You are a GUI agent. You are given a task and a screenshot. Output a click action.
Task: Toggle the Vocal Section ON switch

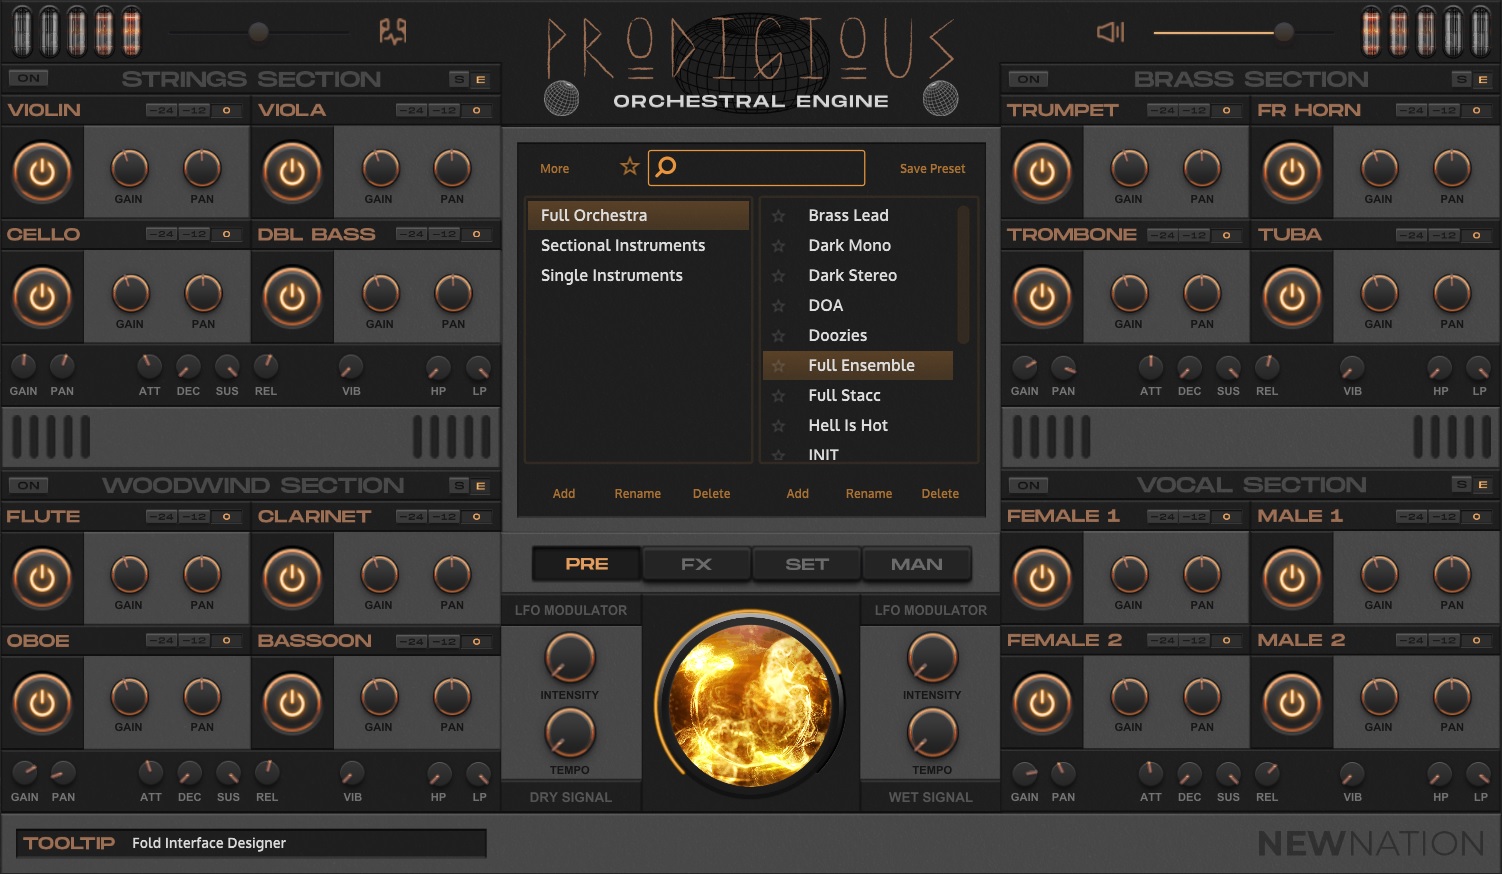1029,485
